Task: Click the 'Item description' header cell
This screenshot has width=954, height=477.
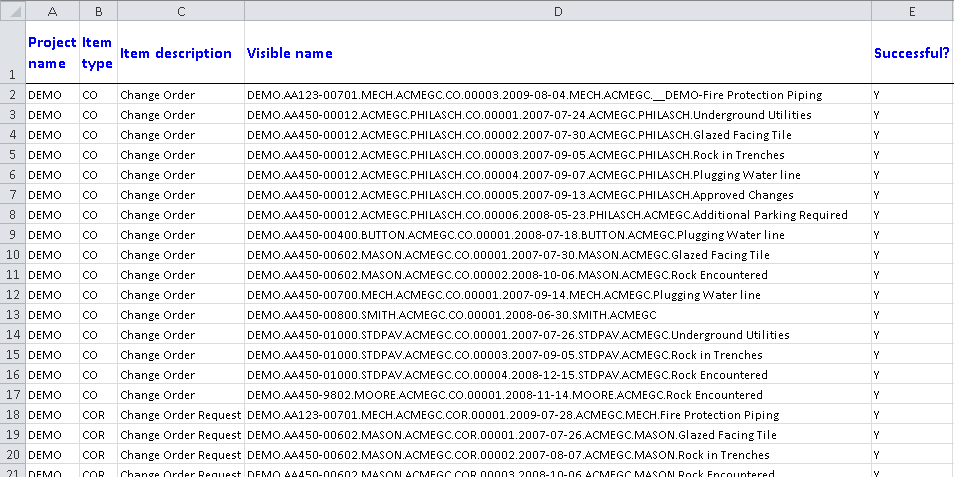Action: [x=176, y=53]
